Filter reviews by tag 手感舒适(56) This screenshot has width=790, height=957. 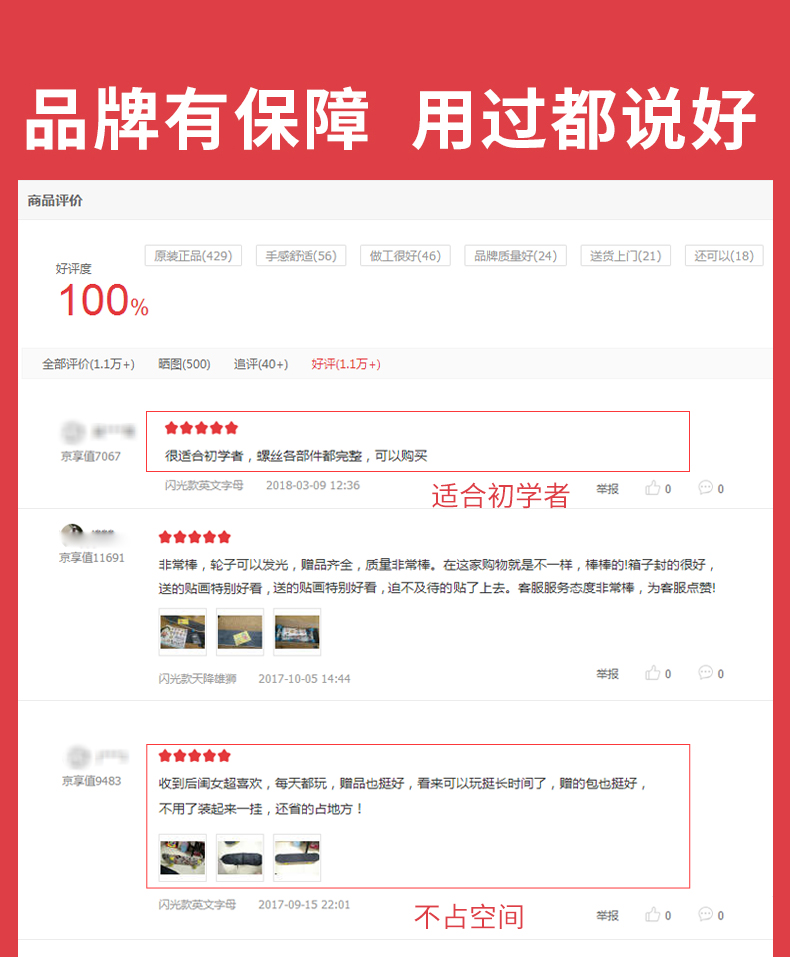click(x=301, y=256)
